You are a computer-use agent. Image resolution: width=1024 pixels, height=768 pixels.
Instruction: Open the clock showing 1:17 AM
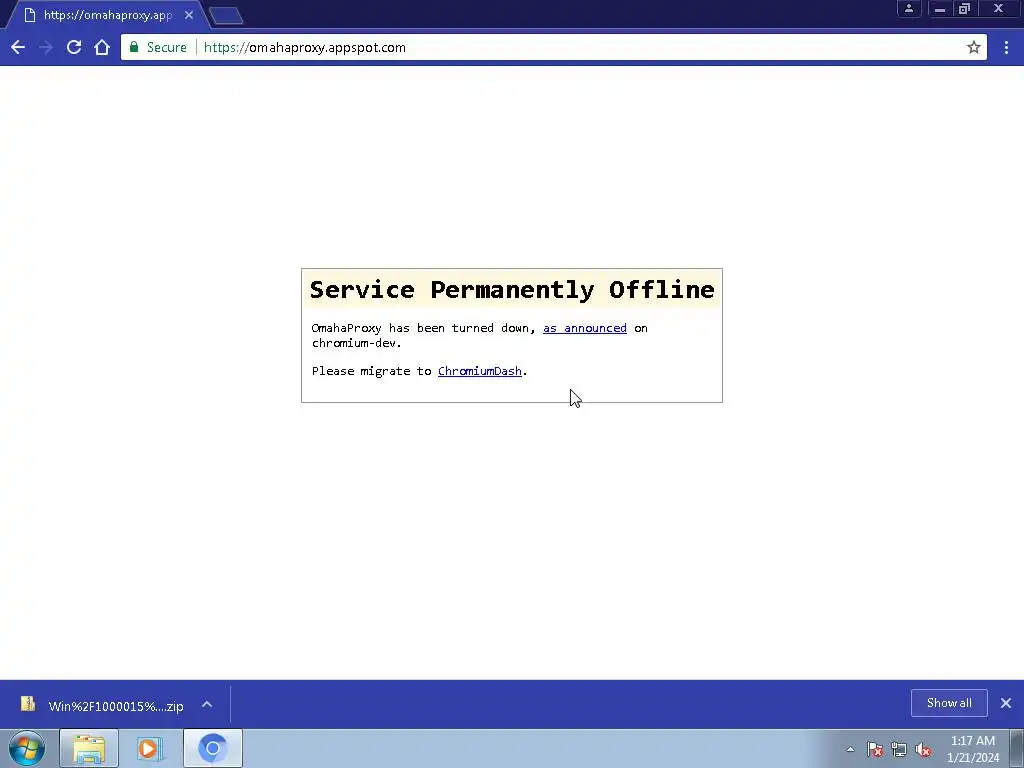(973, 748)
